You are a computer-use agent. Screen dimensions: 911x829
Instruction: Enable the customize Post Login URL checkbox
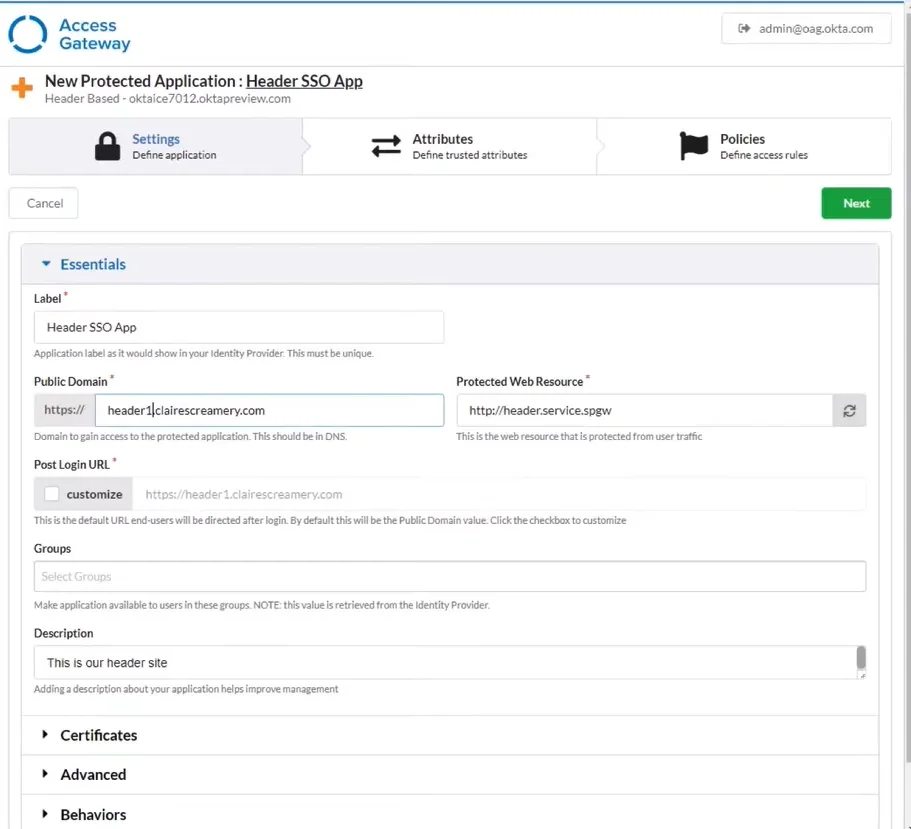[52, 494]
